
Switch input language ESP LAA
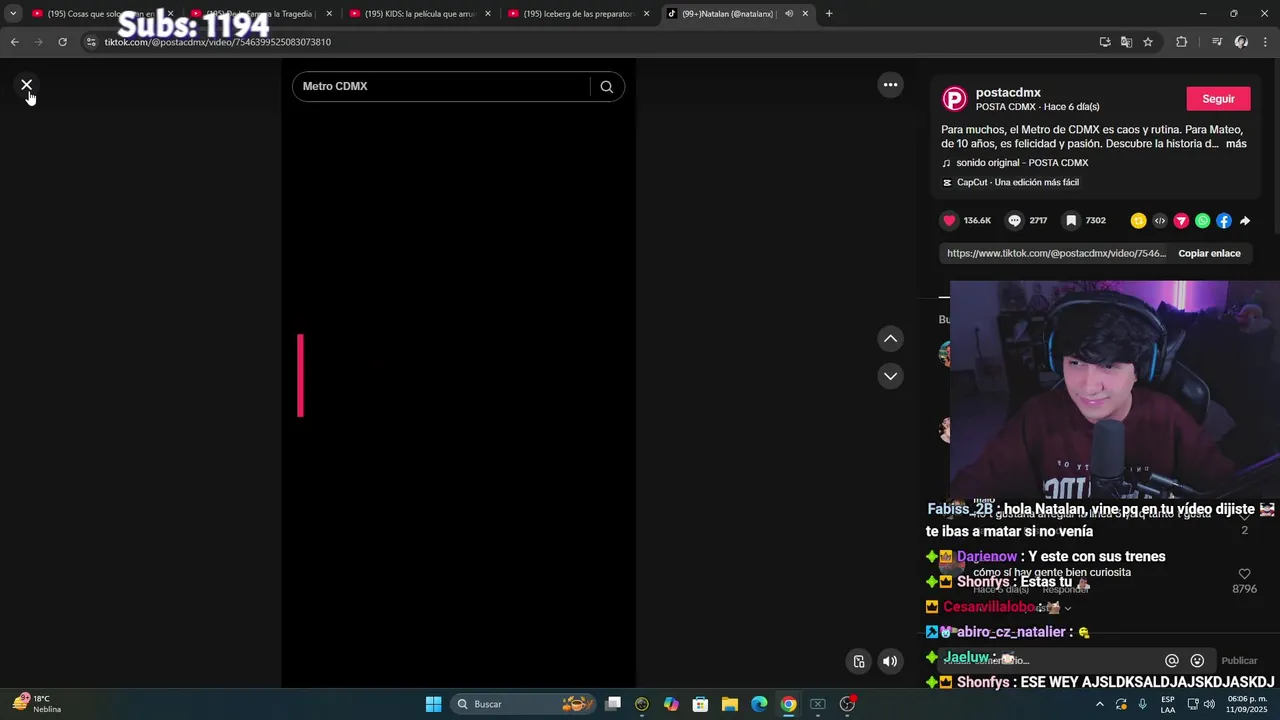click(1168, 704)
